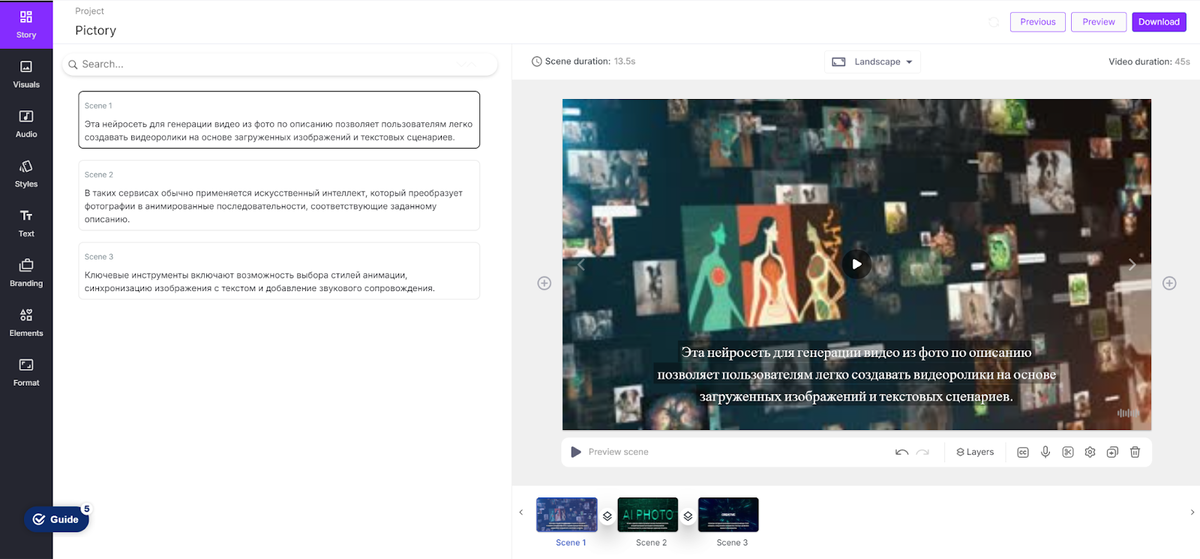Play the video with center play button

pyautogui.click(x=855, y=264)
